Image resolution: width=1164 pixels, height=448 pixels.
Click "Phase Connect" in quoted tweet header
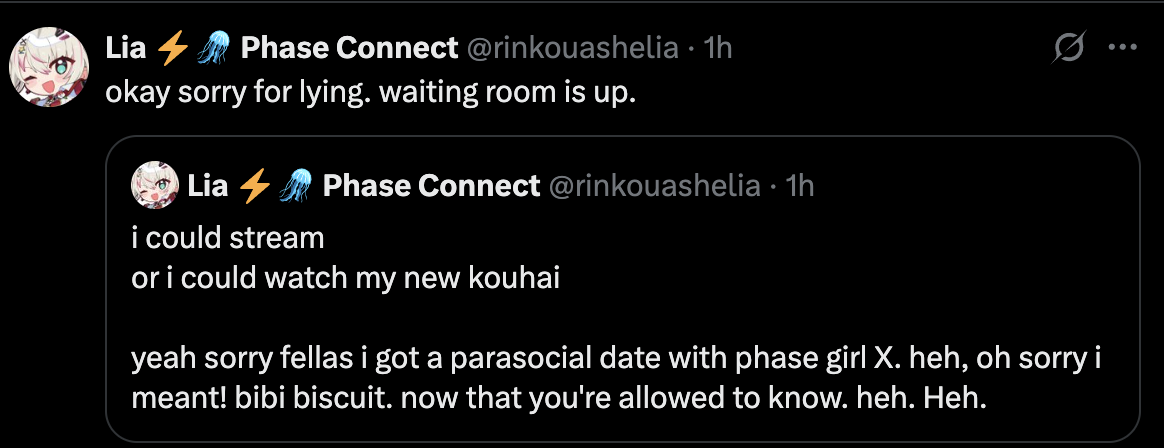point(432,186)
